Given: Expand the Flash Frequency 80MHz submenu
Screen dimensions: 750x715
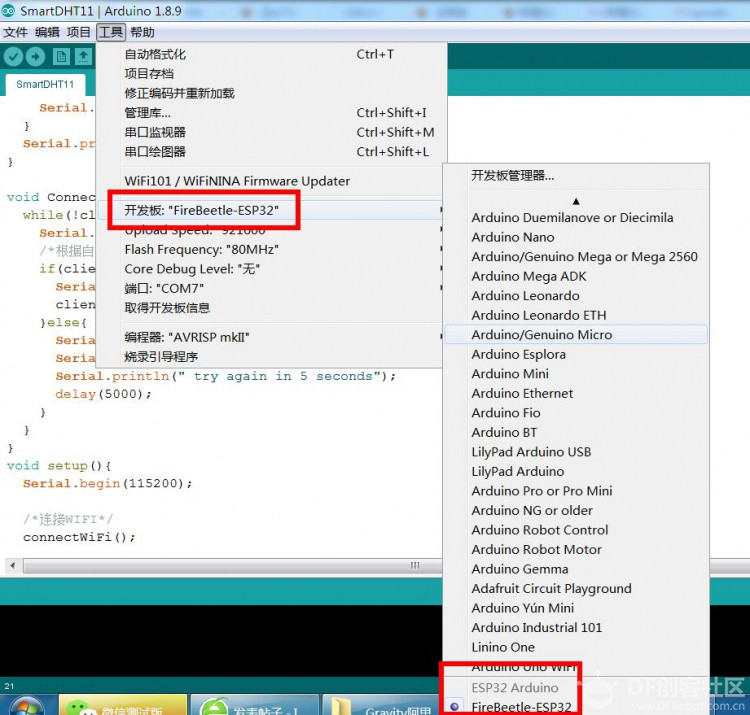Looking at the screenshot, I should click(x=272, y=250).
